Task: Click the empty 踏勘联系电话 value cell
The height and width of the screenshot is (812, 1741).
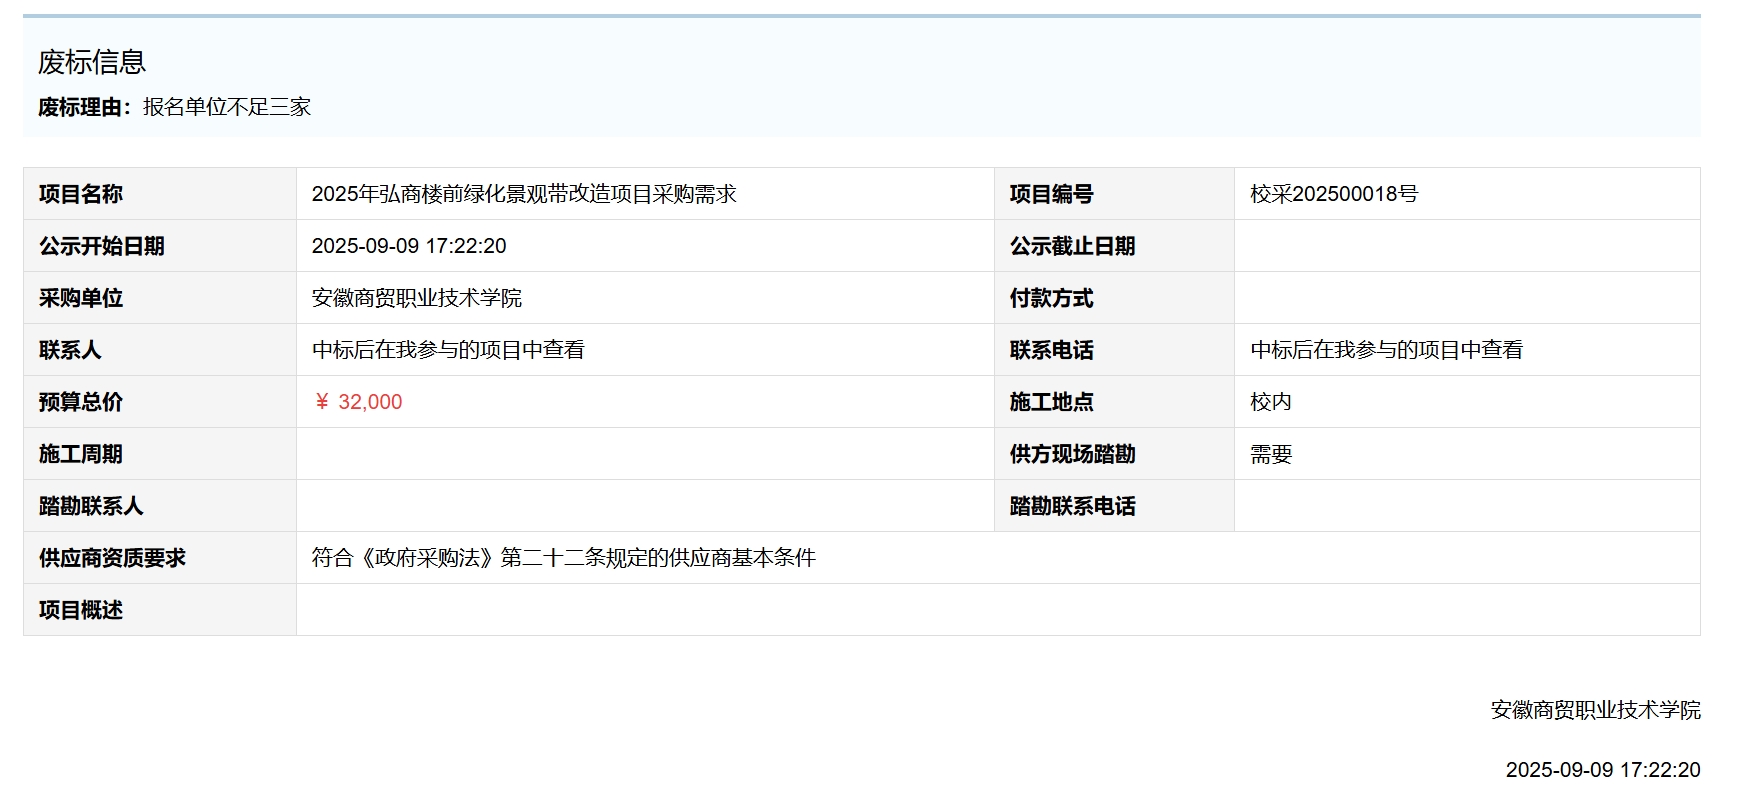Action: pos(1466,506)
